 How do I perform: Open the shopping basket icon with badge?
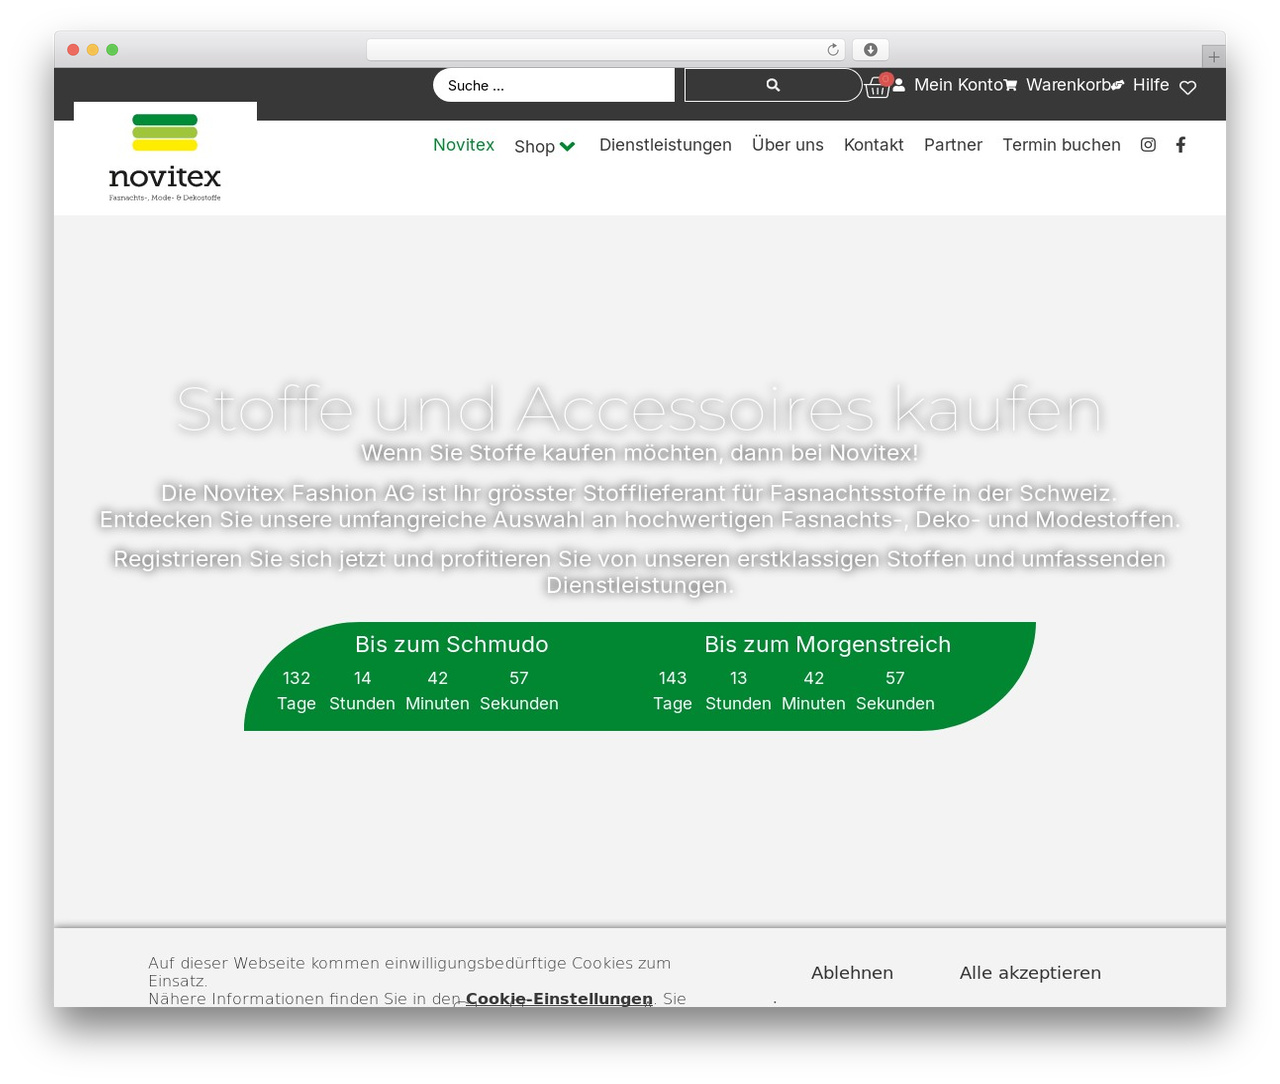pos(878,86)
